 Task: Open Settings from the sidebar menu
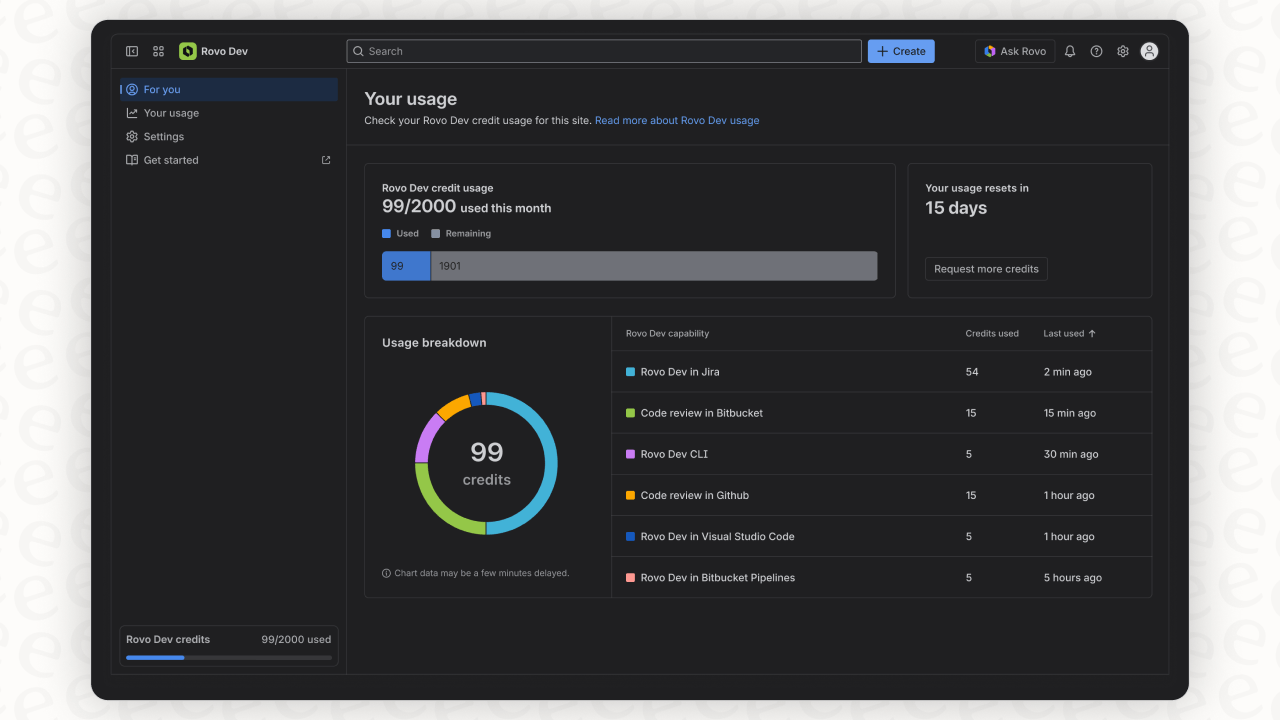[164, 137]
